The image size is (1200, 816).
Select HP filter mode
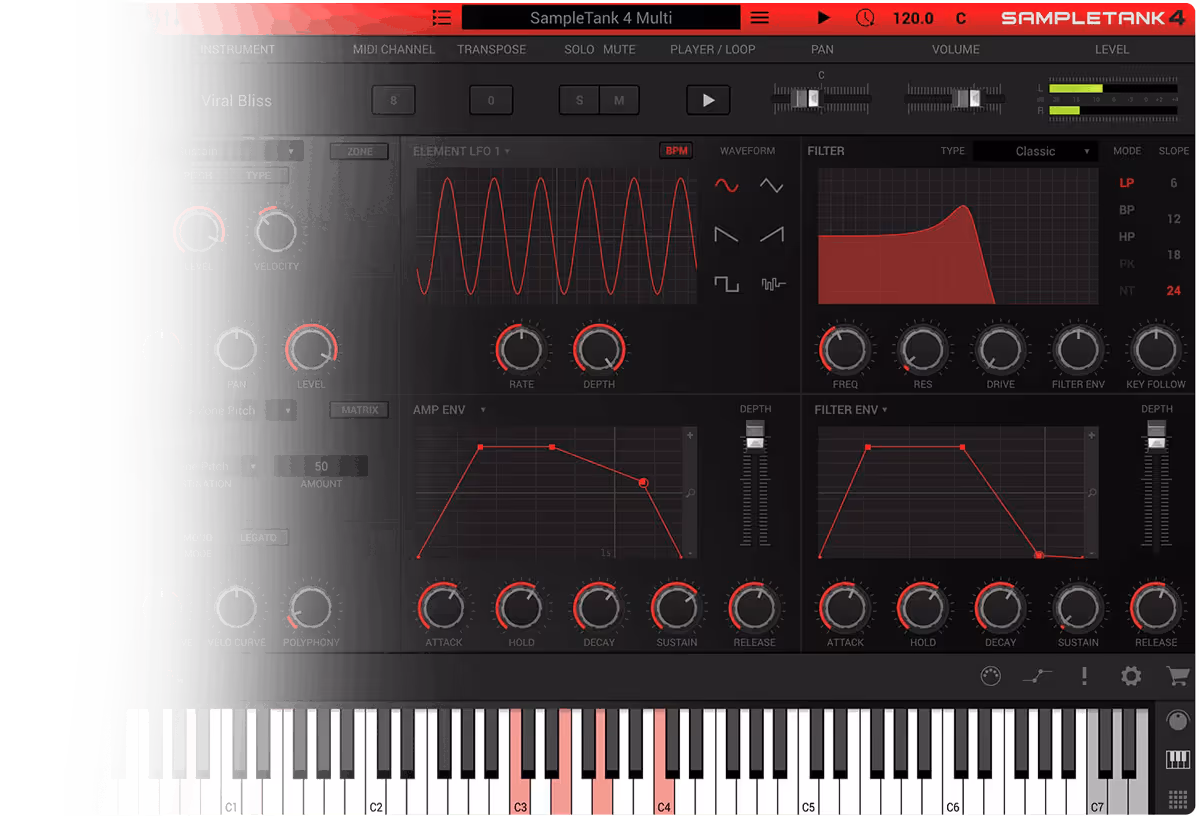[x=1127, y=237]
